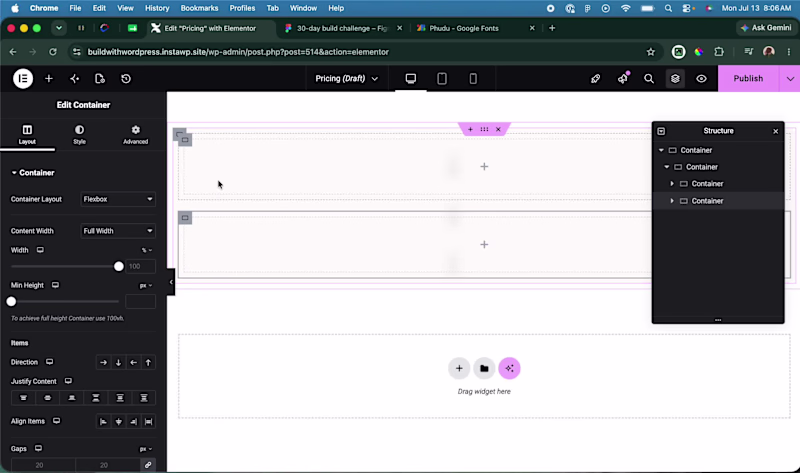Image resolution: width=800 pixels, height=473 pixels.
Task: Collapse the top-level Container in Structure
Action: (661, 150)
